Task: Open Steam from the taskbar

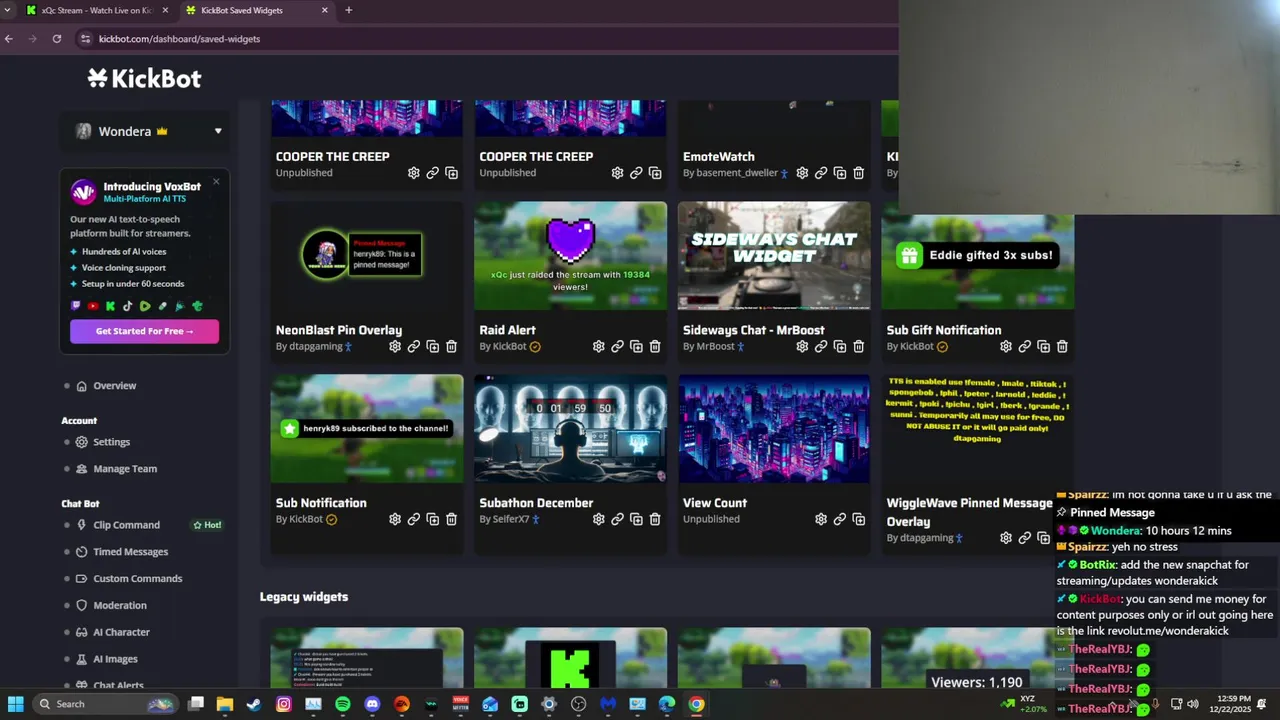Action: click(254, 704)
